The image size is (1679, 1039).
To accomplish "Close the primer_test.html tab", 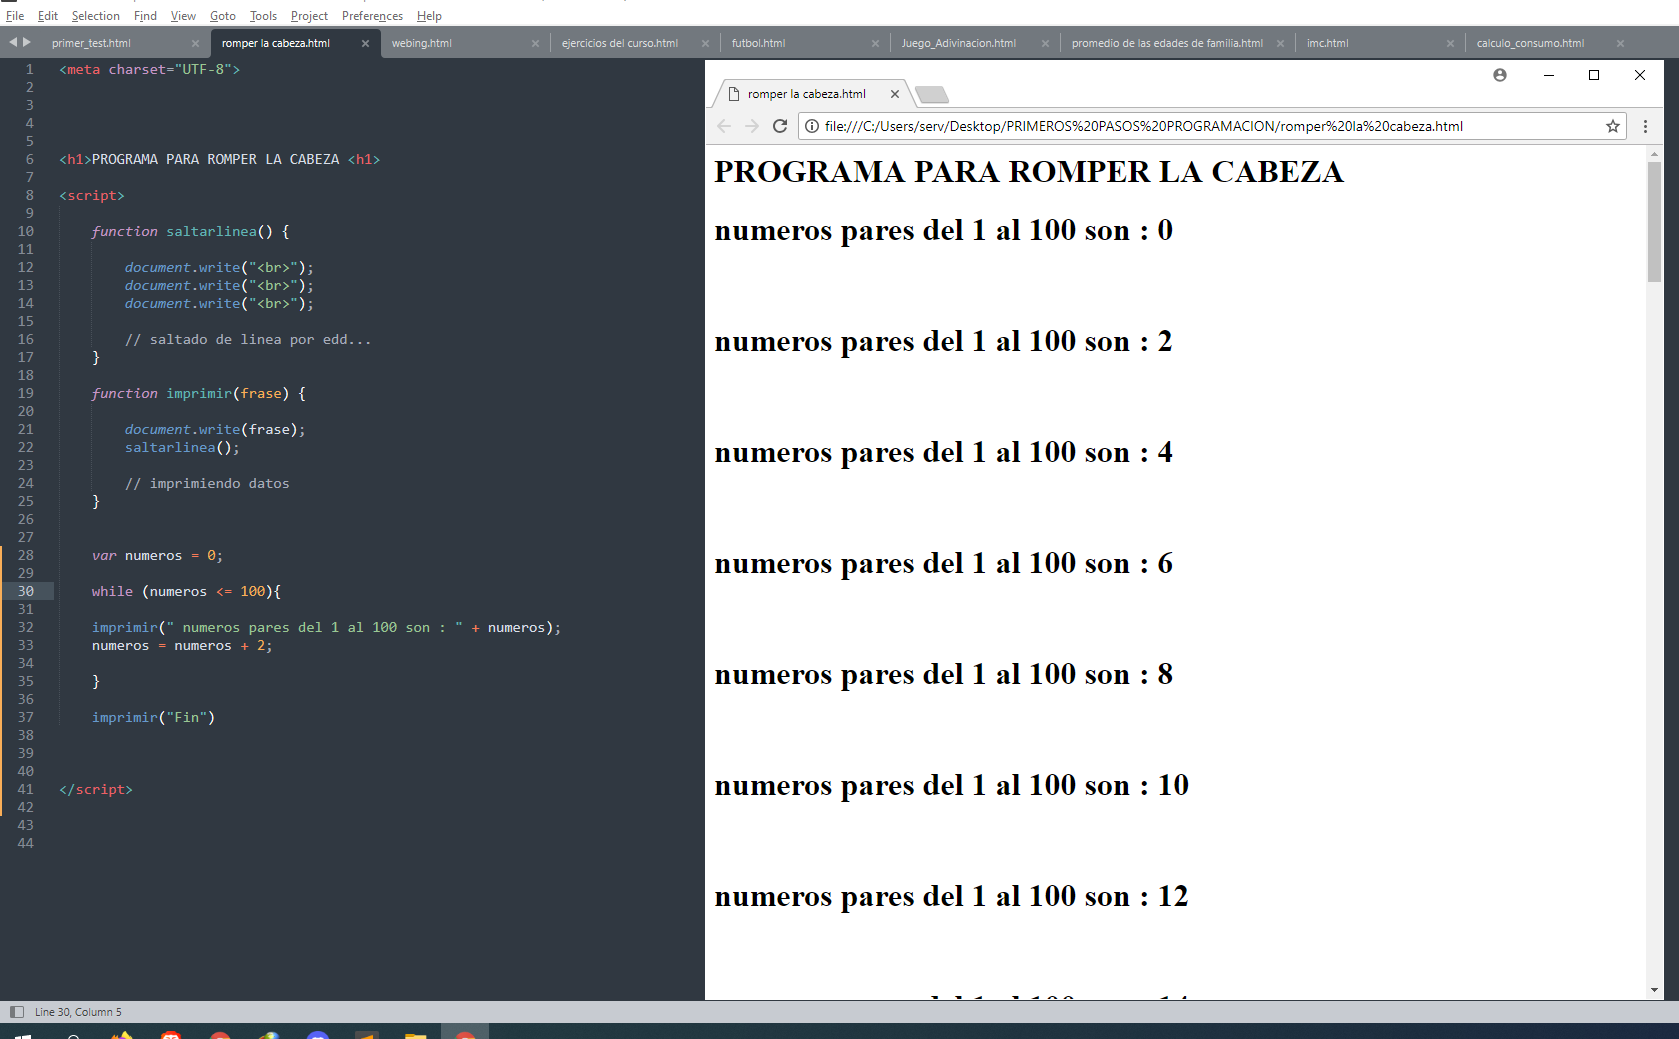I will (x=195, y=43).
